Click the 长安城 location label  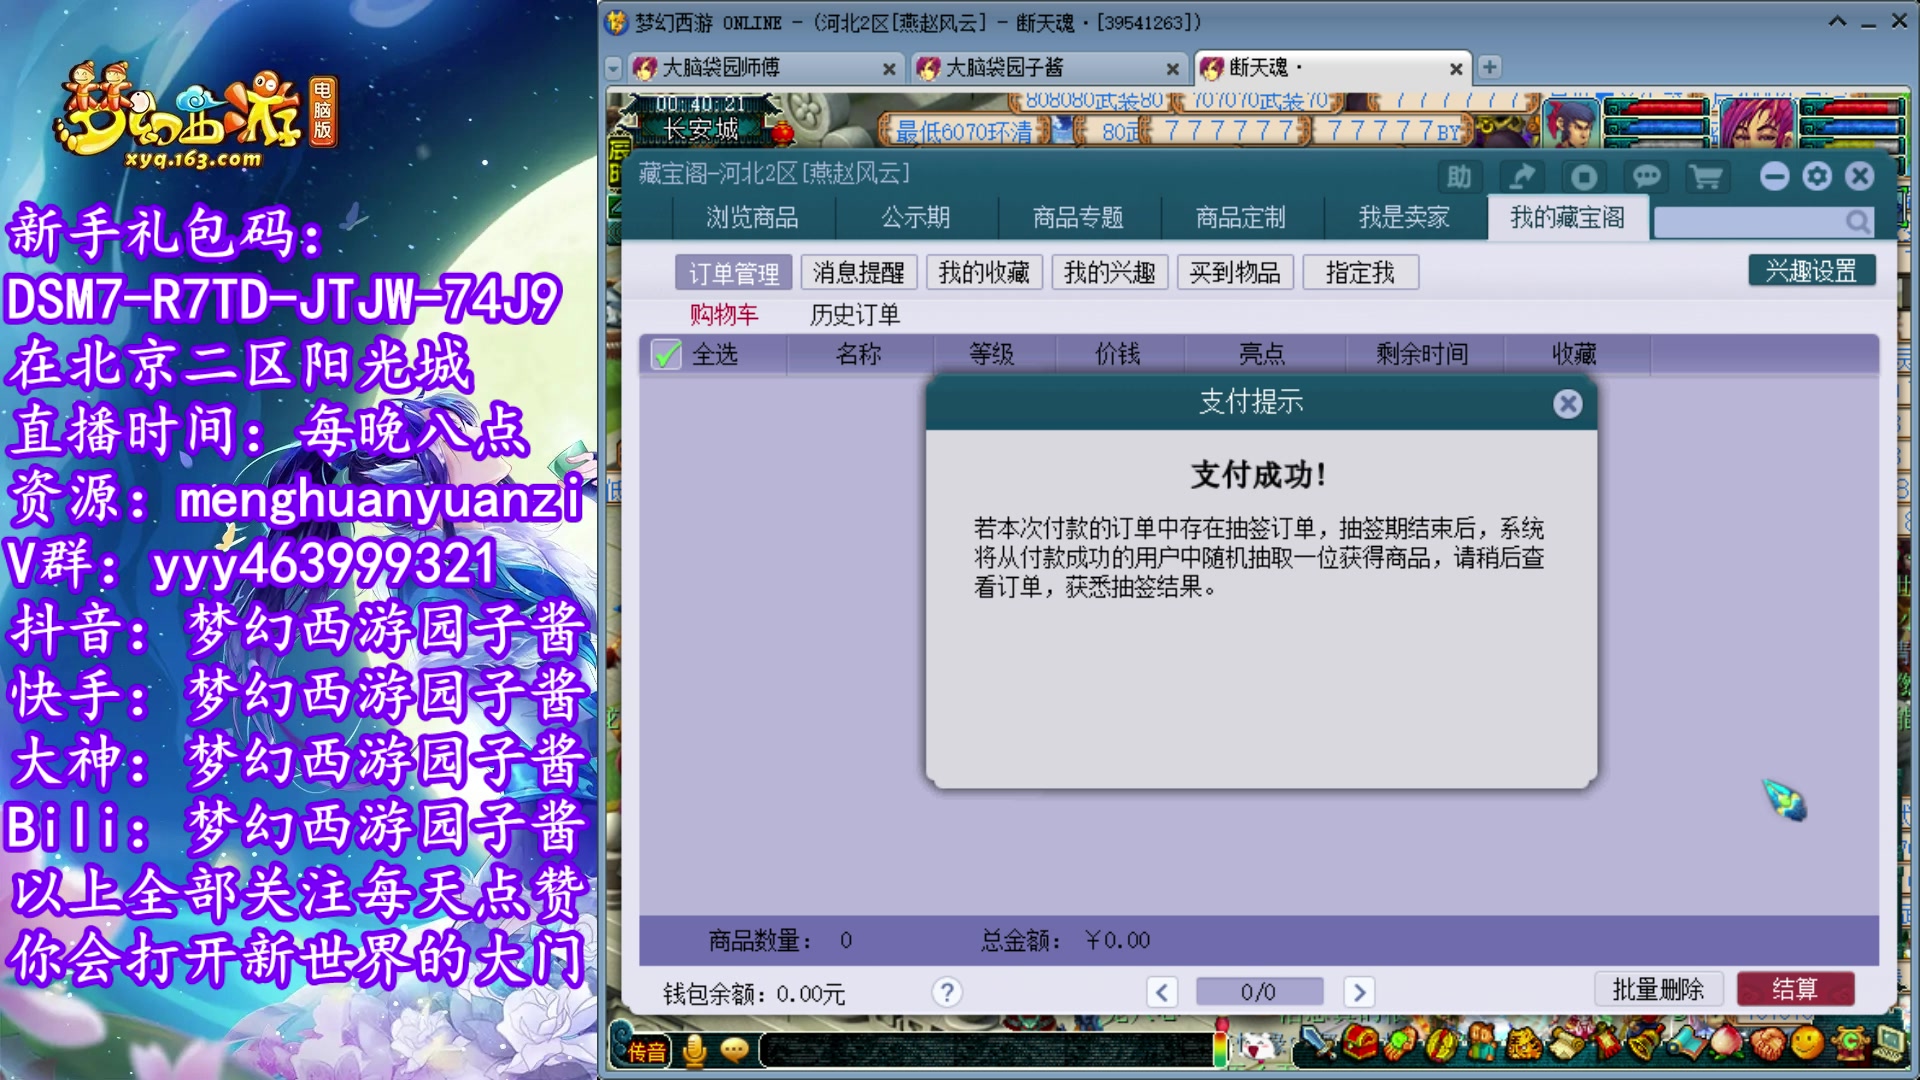[x=701, y=129]
